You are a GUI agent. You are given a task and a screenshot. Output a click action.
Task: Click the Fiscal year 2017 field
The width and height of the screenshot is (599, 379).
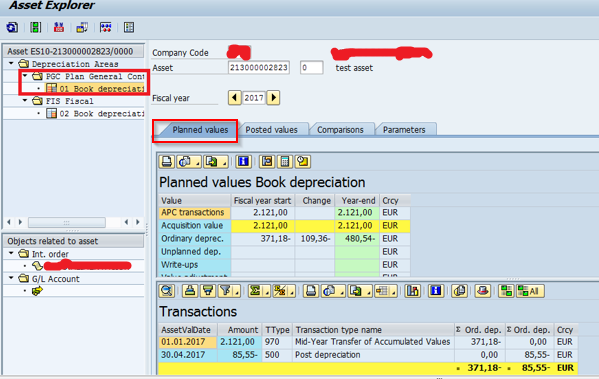254,98
